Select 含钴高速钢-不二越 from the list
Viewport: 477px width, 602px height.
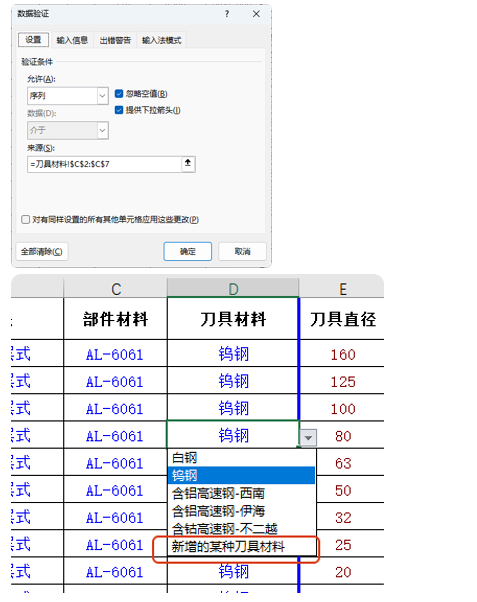(x=242, y=528)
